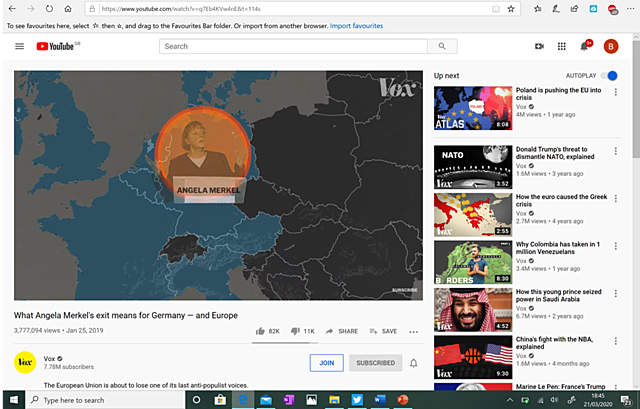Viewport: 640px width, 409px height.
Task: Like the video thumbs up
Action: click(x=260, y=331)
